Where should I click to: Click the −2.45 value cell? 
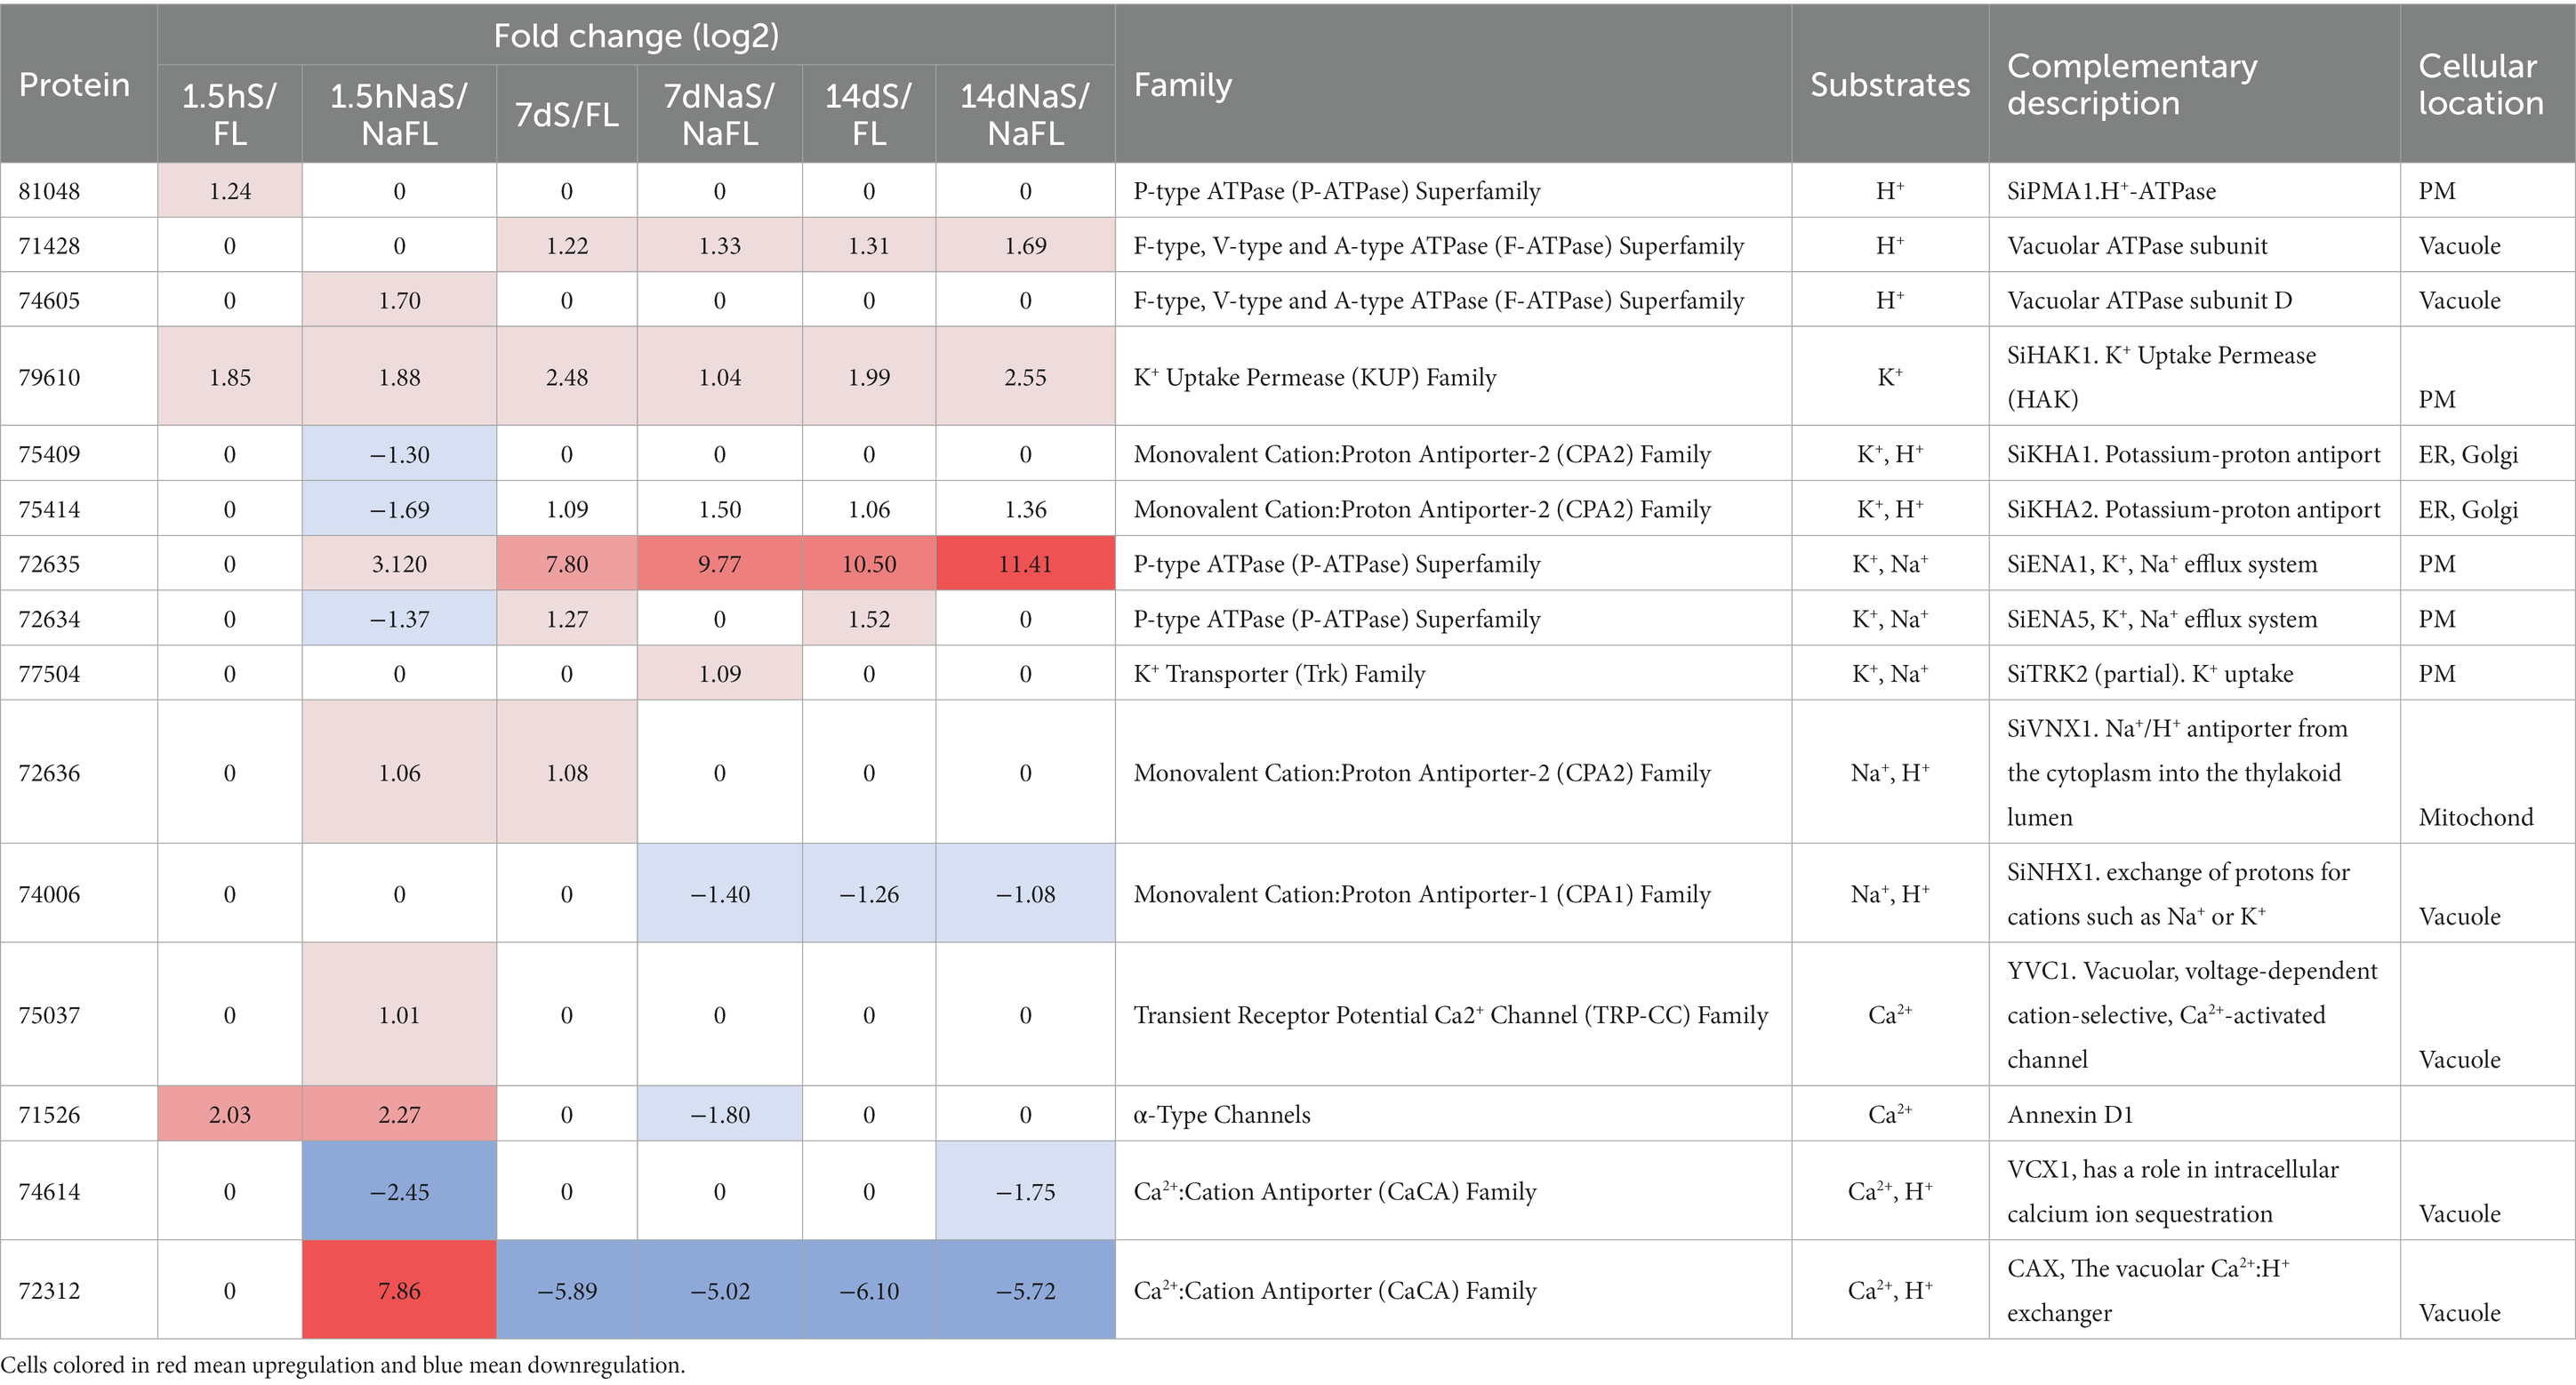[399, 1191]
